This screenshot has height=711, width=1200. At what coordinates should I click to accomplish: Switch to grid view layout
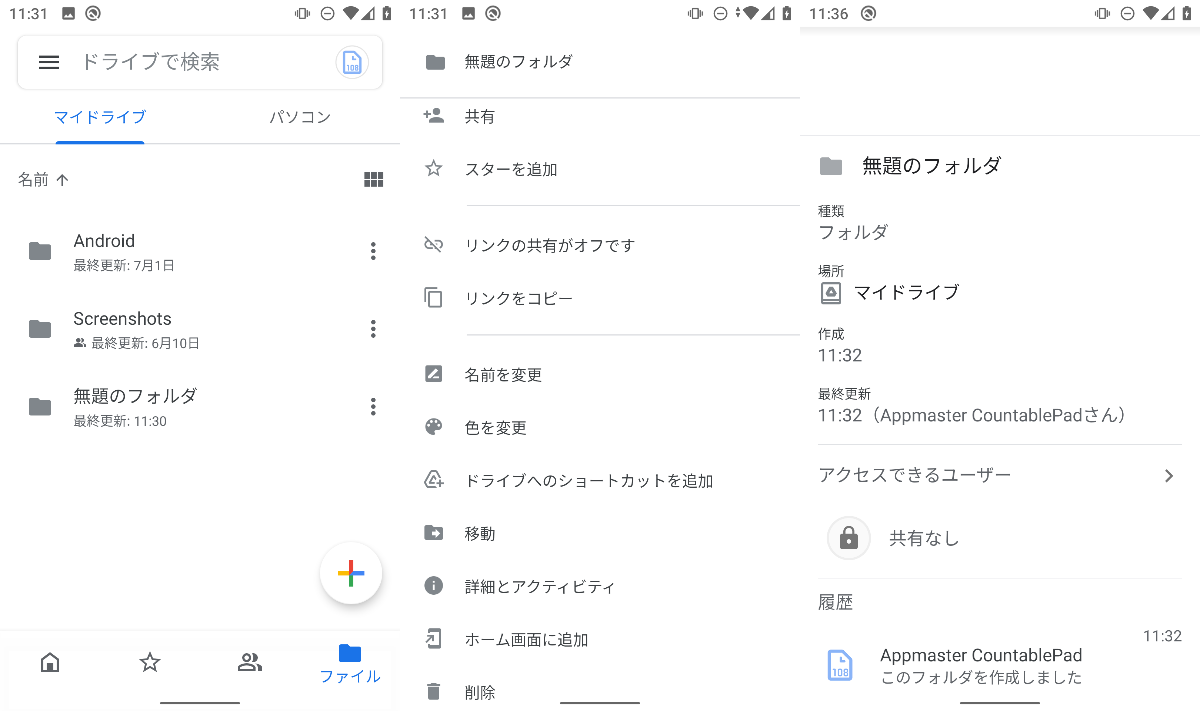(x=373, y=179)
